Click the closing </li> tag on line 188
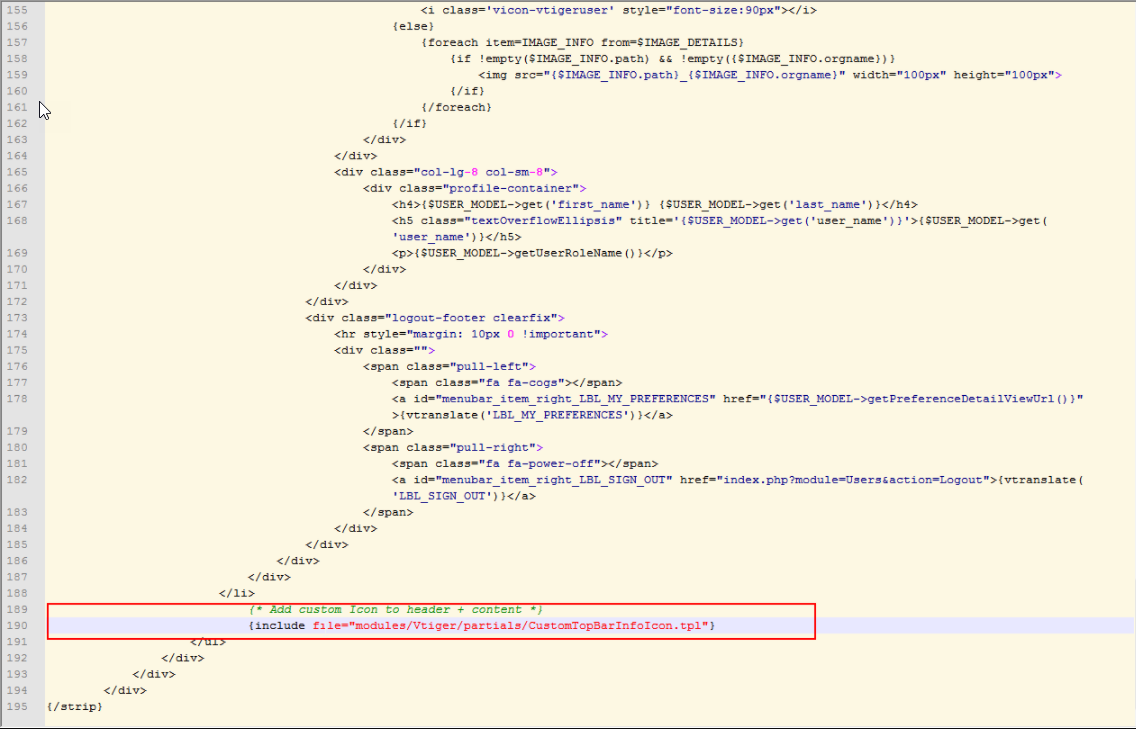This screenshot has width=1136, height=729. [x=237, y=593]
